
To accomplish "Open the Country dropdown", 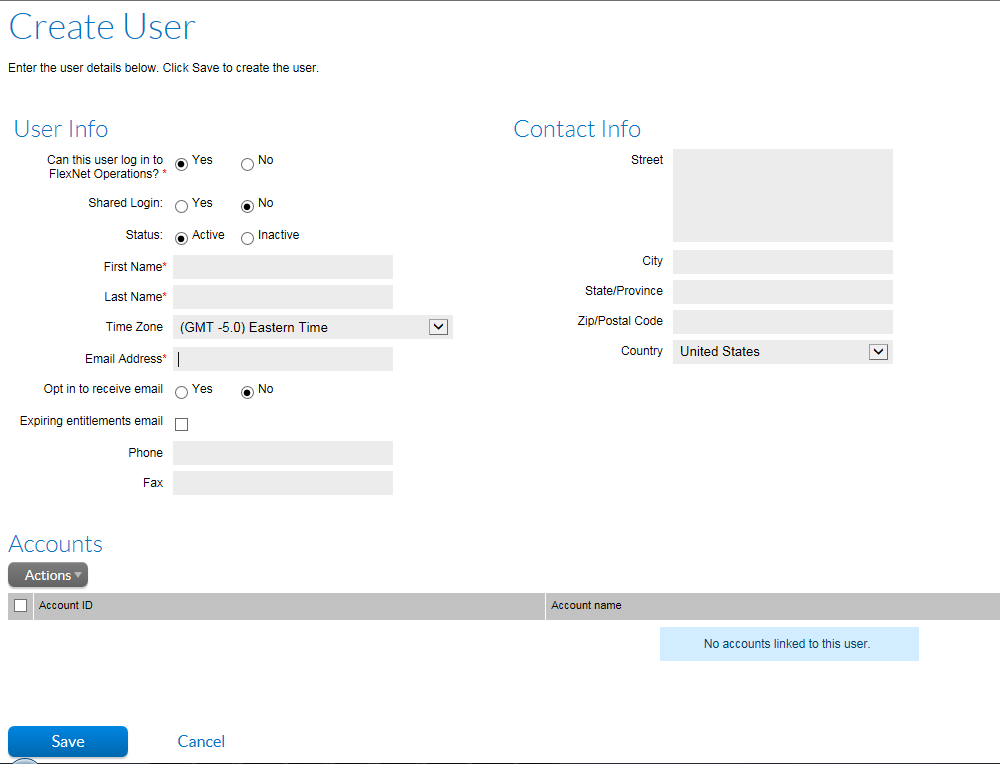I will coord(877,351).
